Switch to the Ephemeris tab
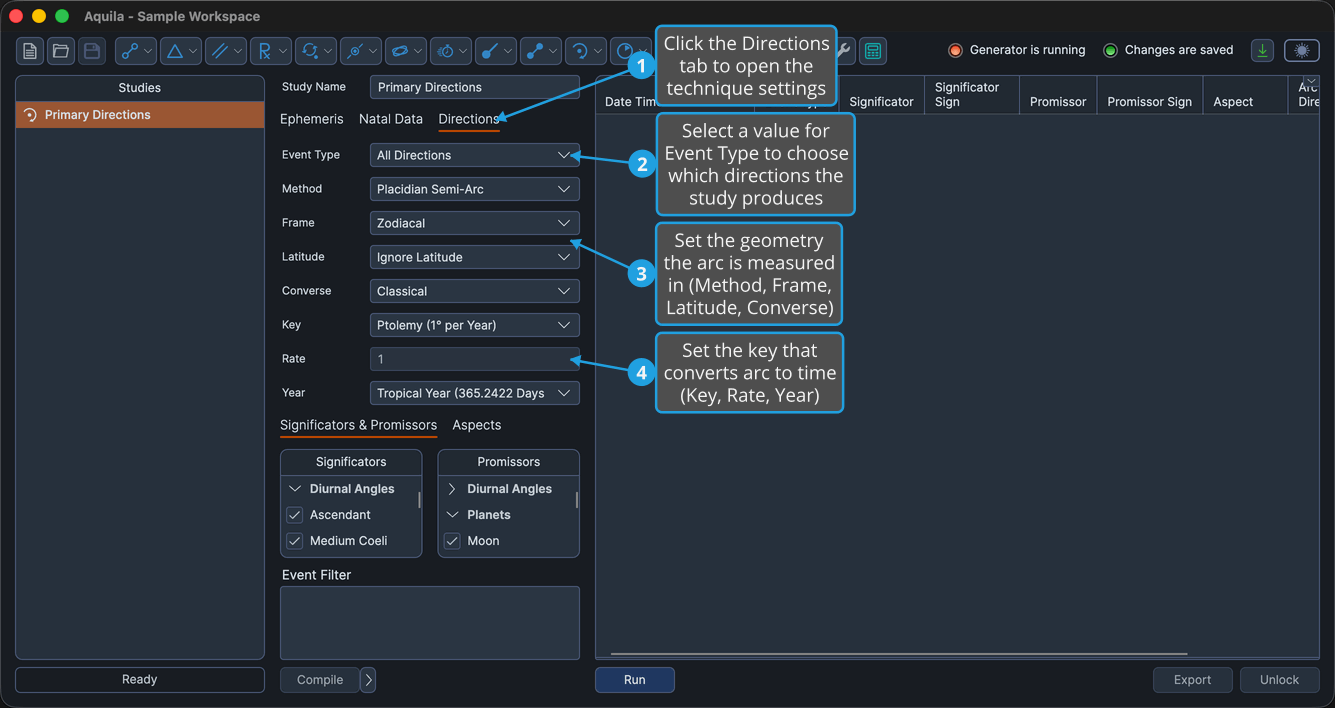The image size is (1335, 708). tap(312, 119)
